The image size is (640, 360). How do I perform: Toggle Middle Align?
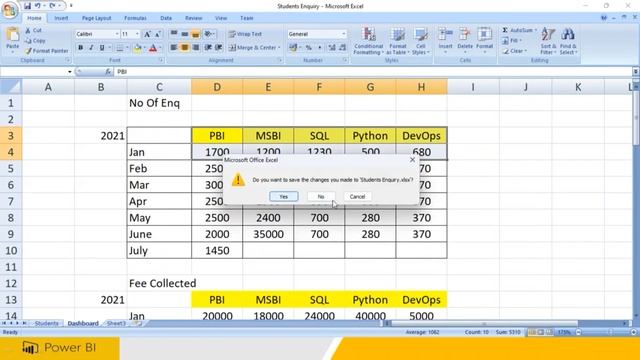tap(185, 34)
